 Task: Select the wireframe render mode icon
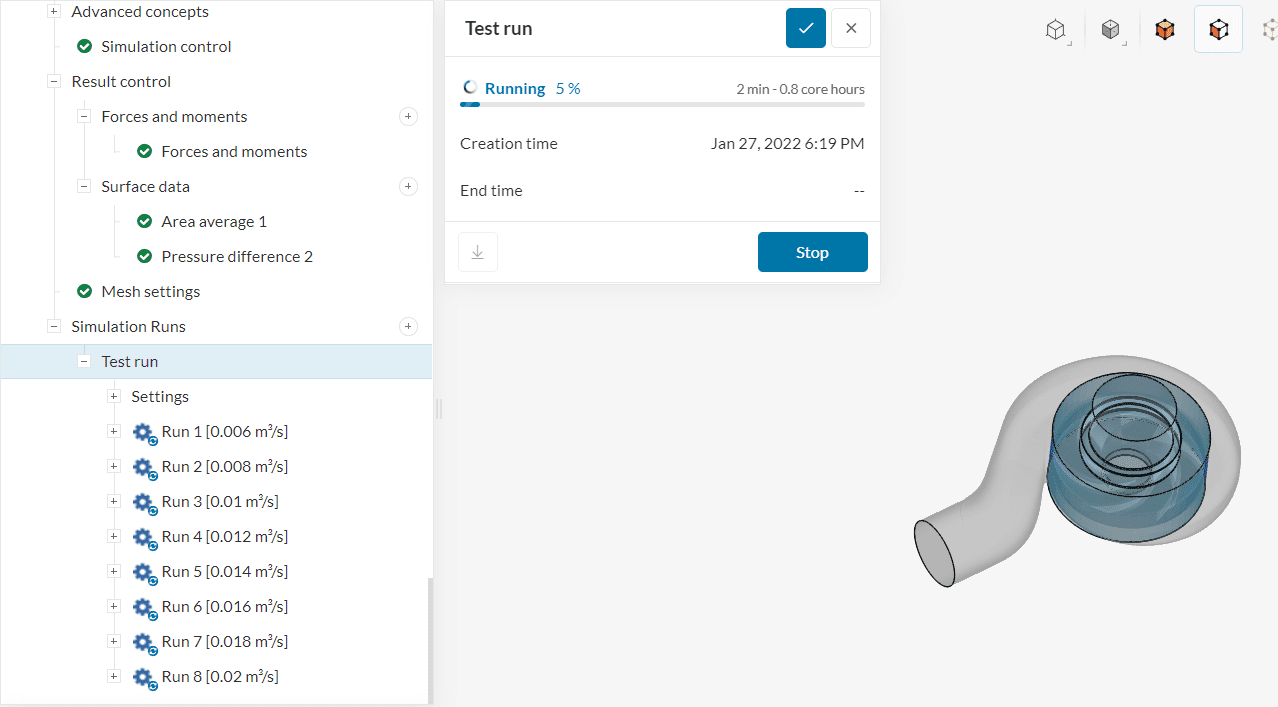[1056, 29]
